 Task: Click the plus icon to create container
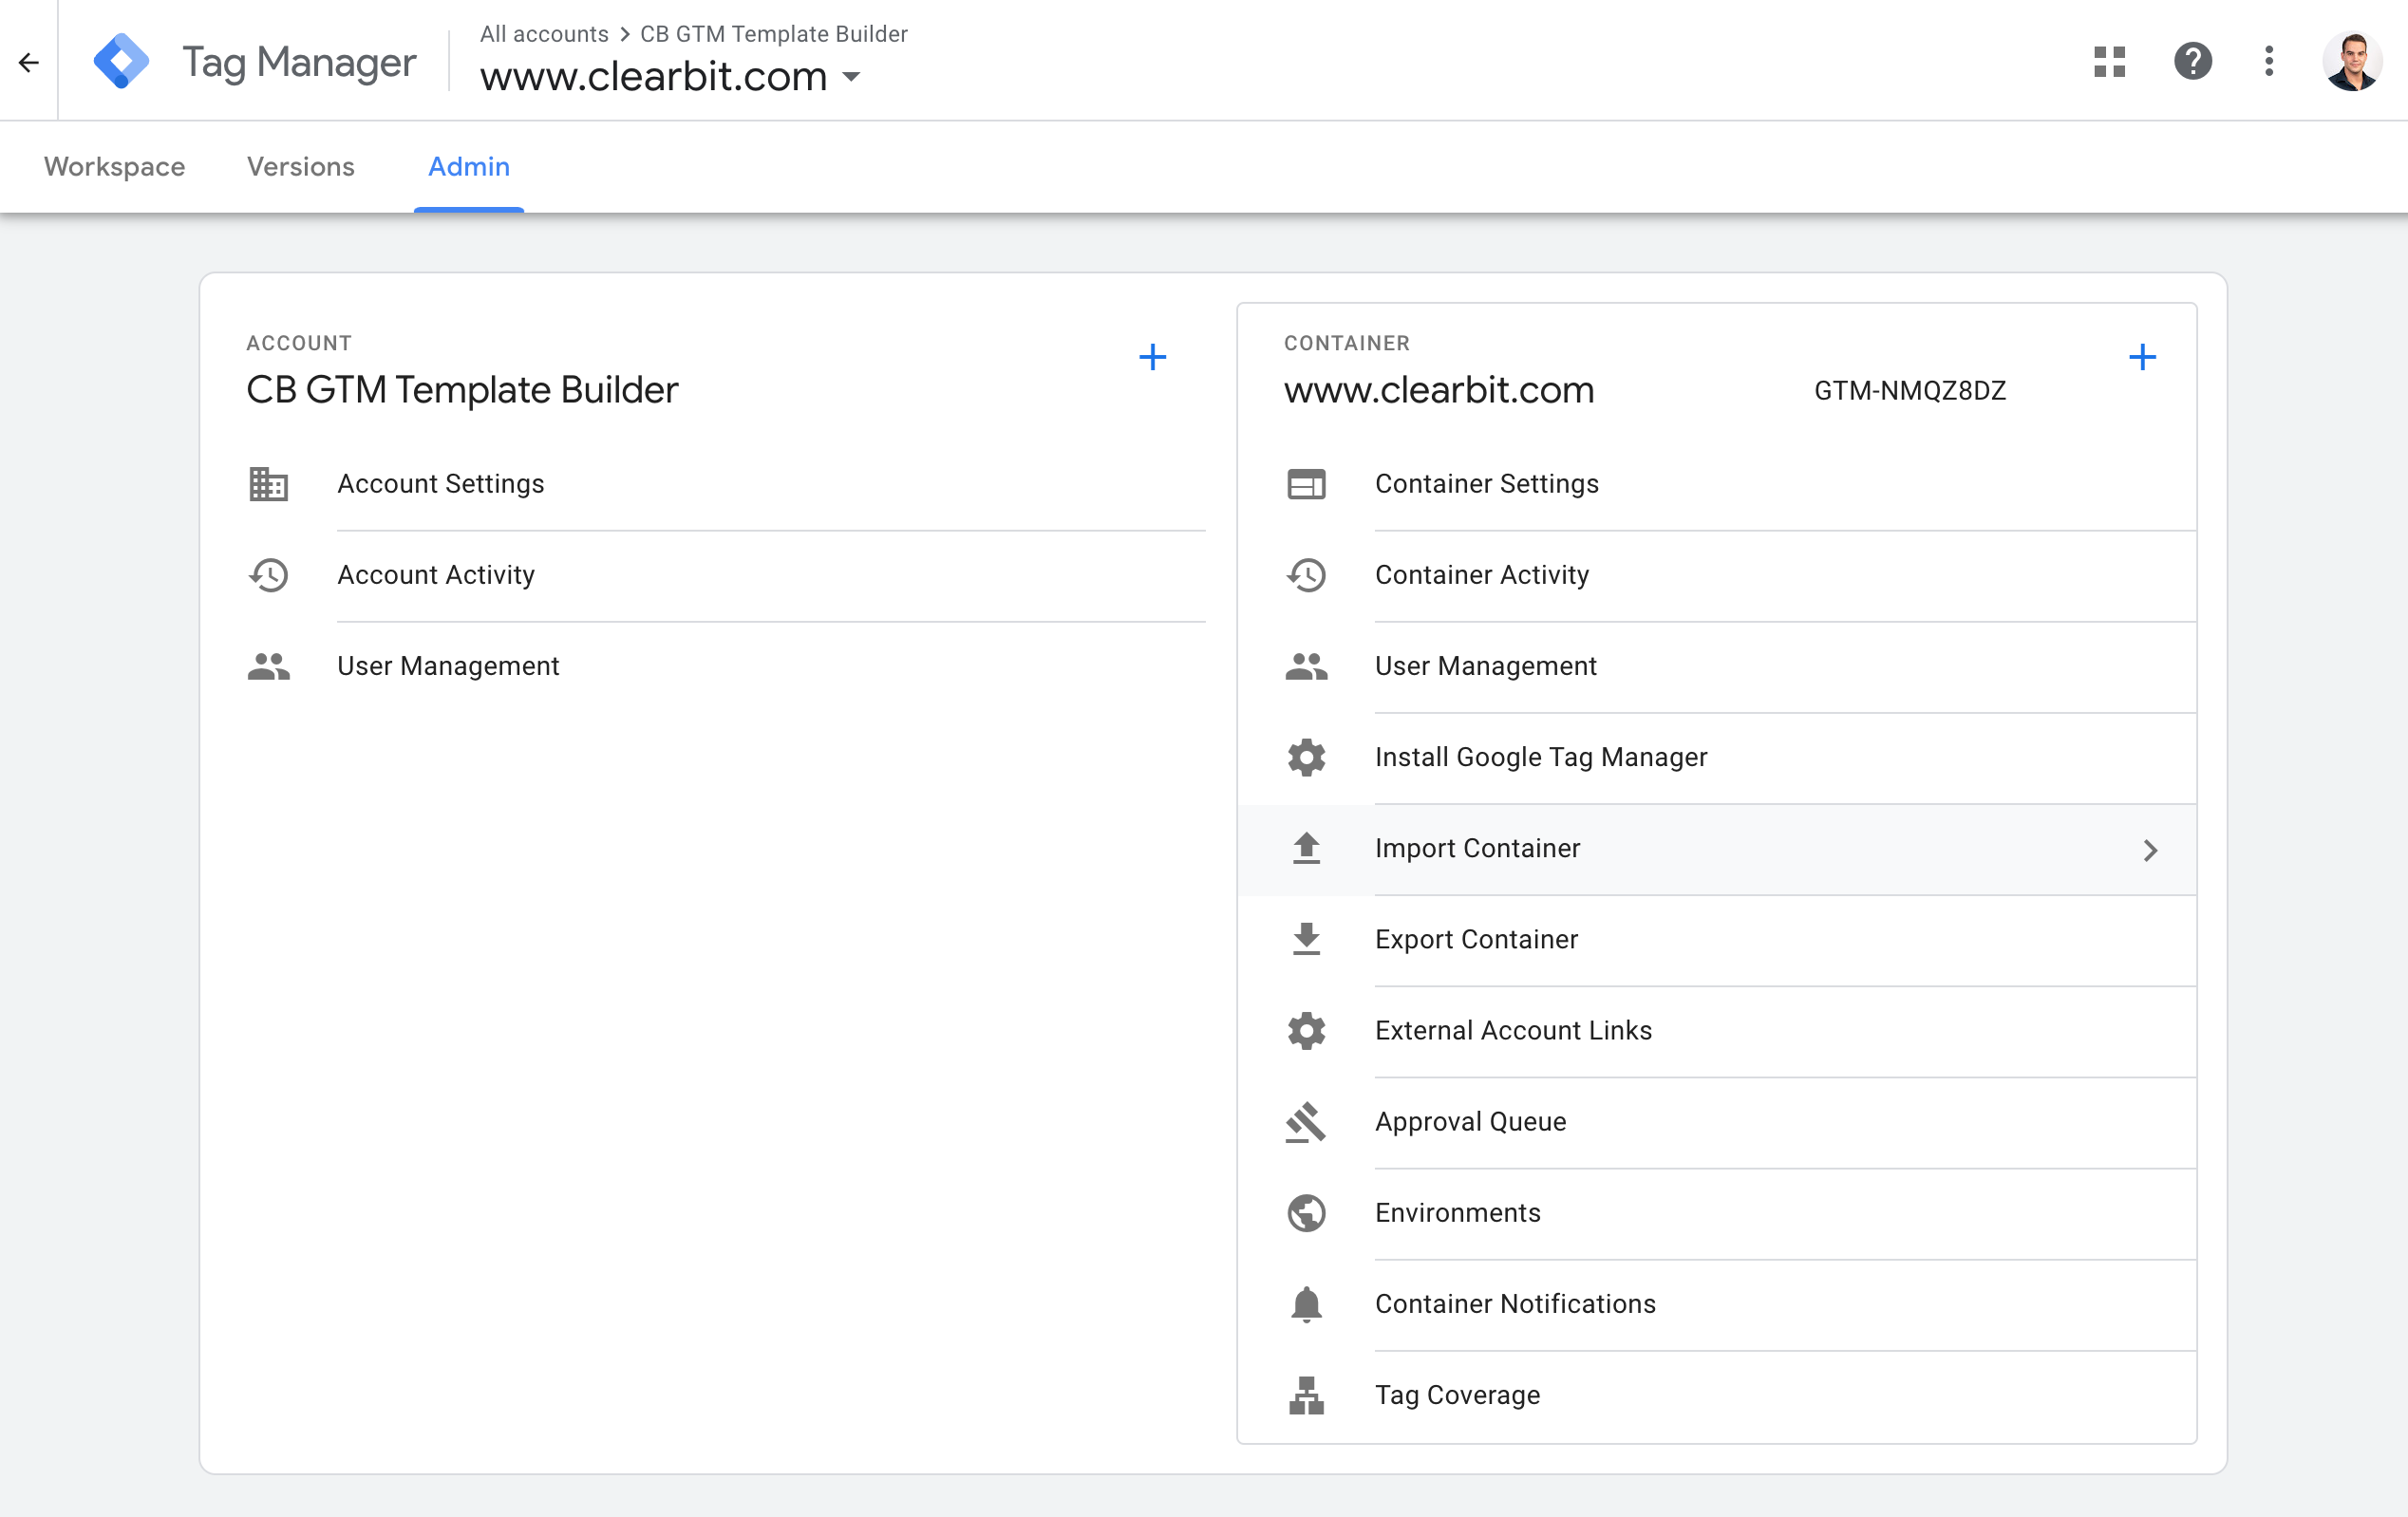[2141, 356]
